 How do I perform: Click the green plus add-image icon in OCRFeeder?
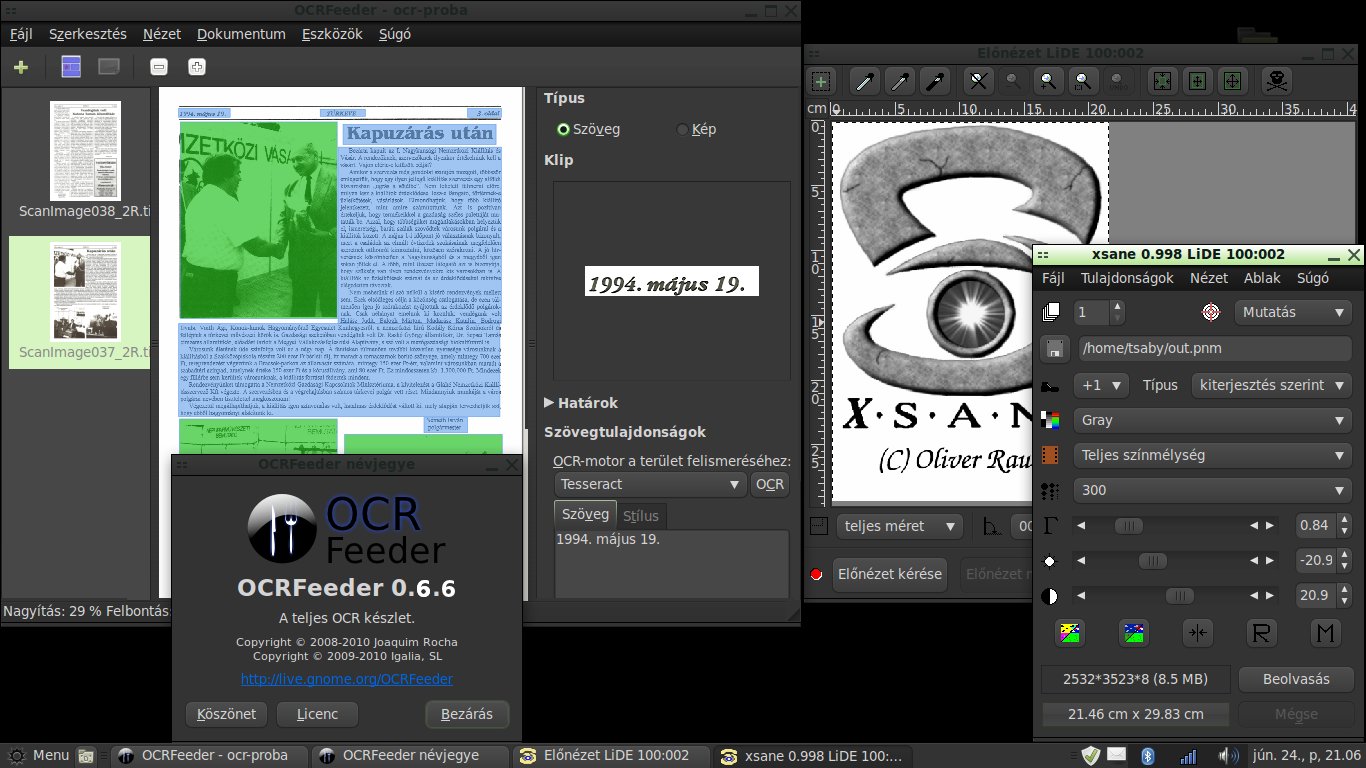coord(21,67)
